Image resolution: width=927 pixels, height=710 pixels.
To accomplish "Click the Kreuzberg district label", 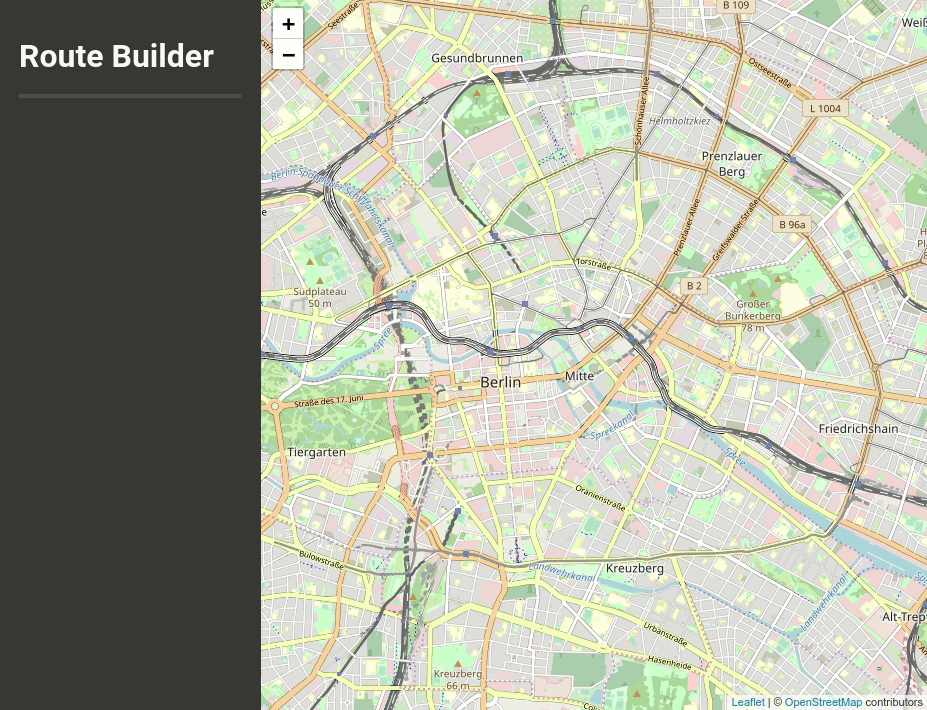I will point(634,568).
